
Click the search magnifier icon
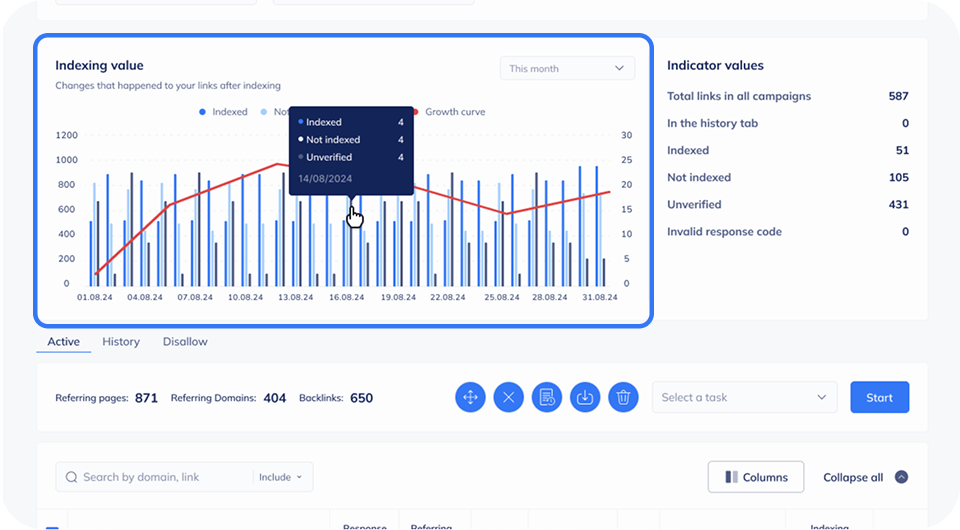point(72,477)
